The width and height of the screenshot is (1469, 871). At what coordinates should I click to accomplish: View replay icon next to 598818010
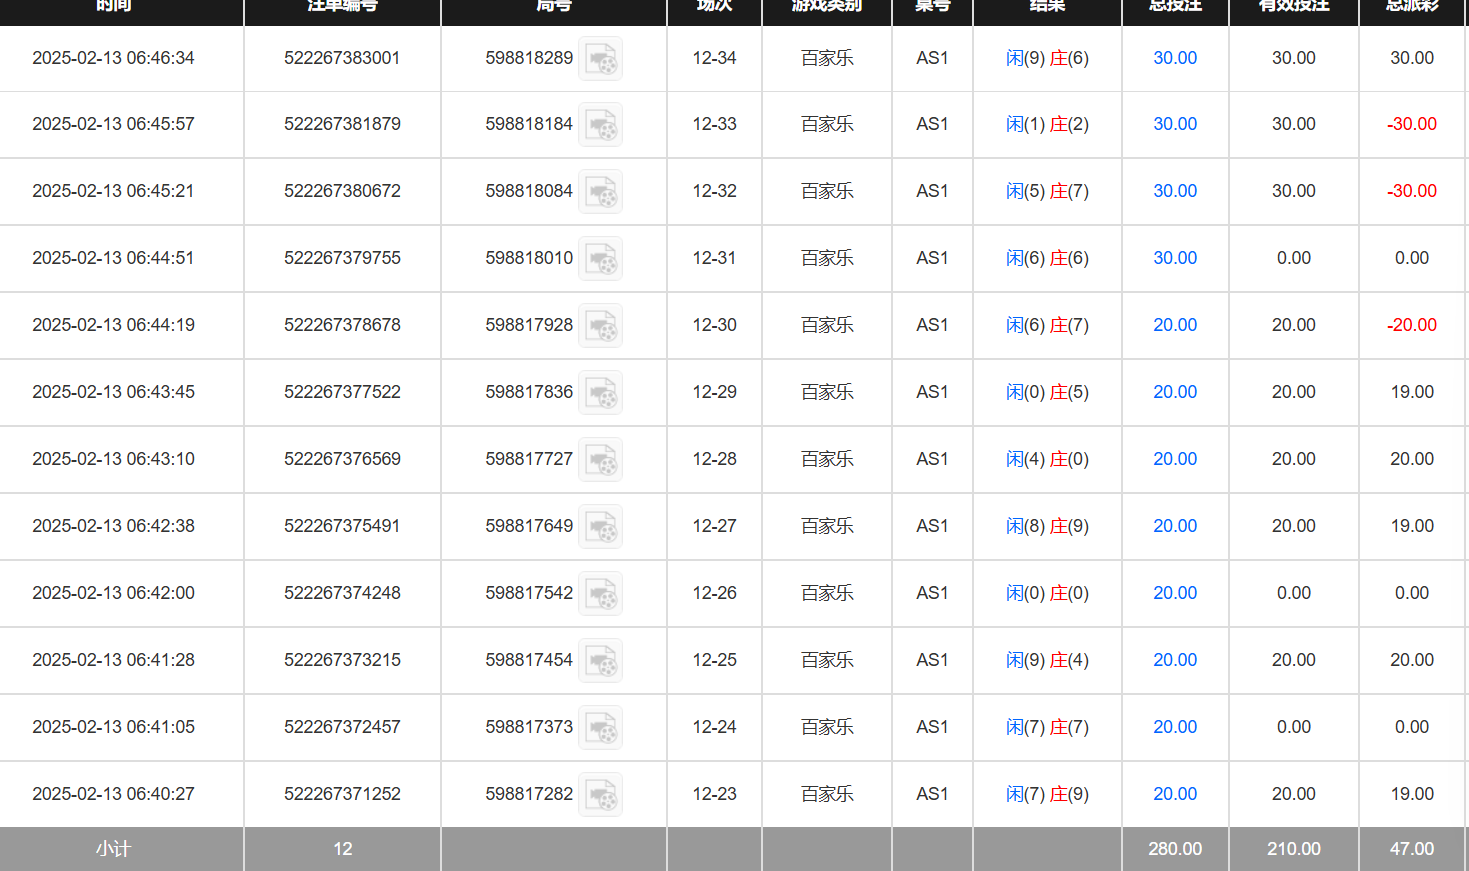601,259
